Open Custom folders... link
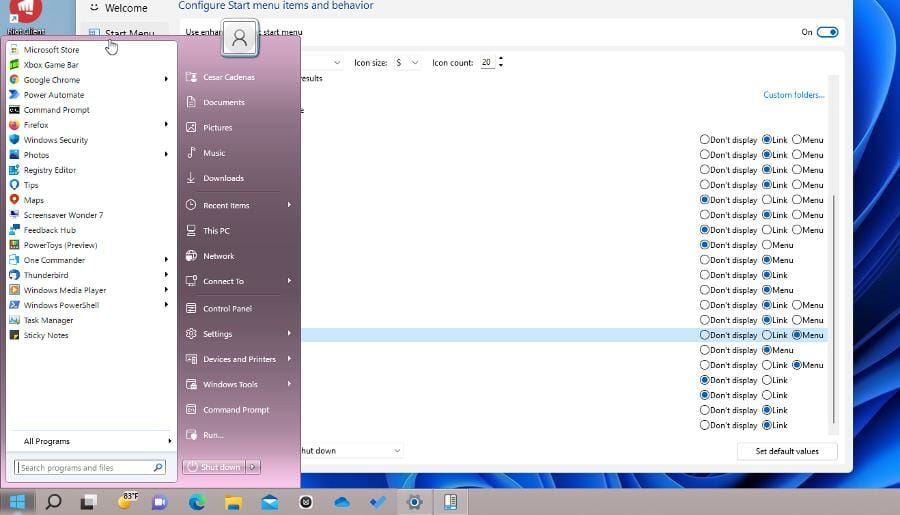 (794, 95)
